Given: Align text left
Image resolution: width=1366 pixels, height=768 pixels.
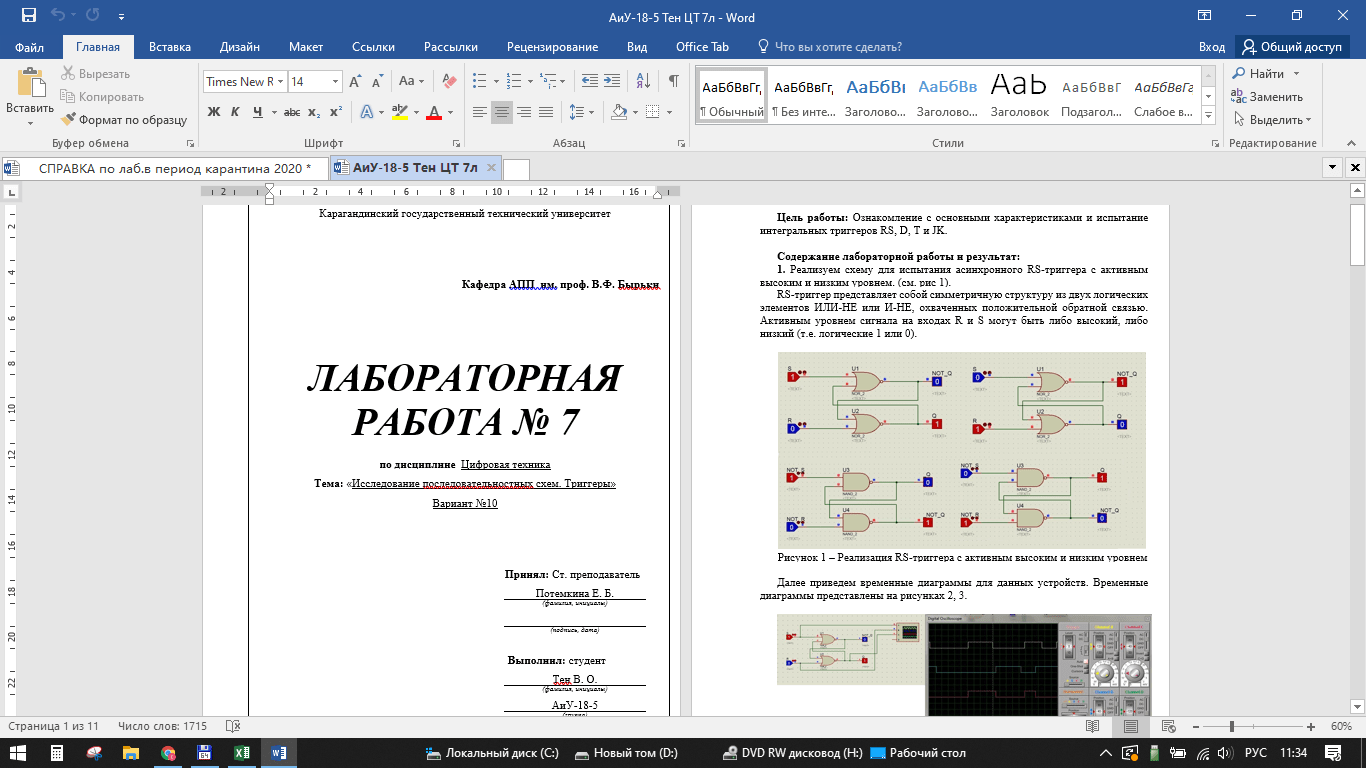Looking at the screenshot, I should [480, 112].
